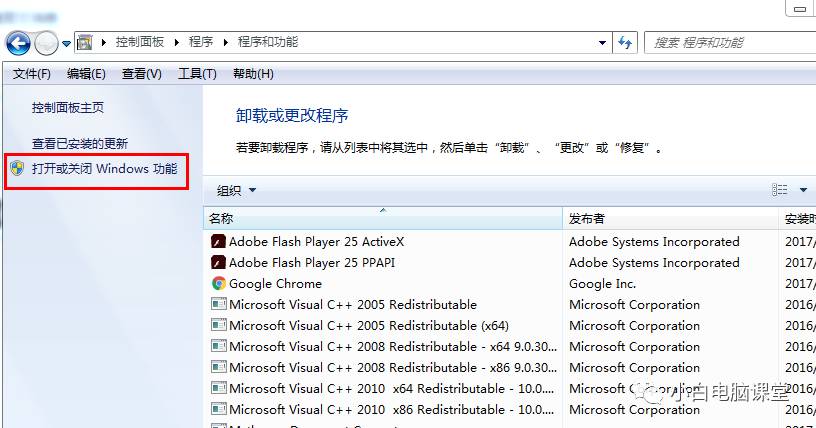This screenshot has width=816, height=428.
Task: Click Microsoft Corporation in 2005 Redistributable (x64) row
Action: (634, 325)
